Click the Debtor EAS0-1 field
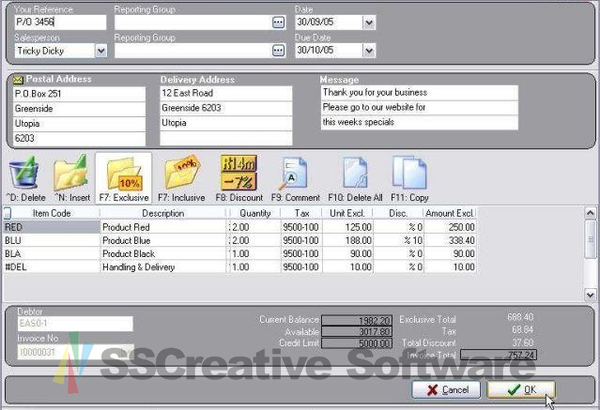 click(75, 323)
